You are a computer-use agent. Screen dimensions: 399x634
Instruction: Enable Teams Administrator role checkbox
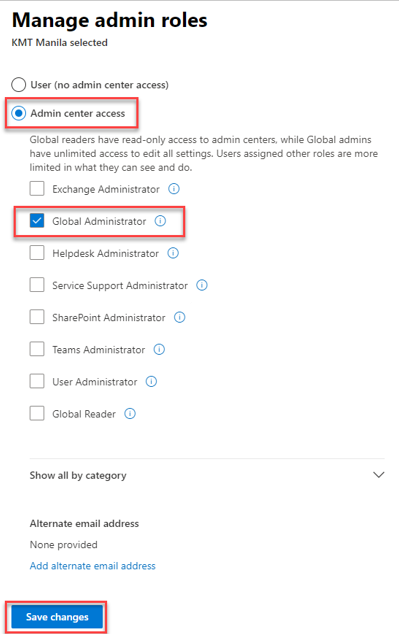(x=37, y=349)
